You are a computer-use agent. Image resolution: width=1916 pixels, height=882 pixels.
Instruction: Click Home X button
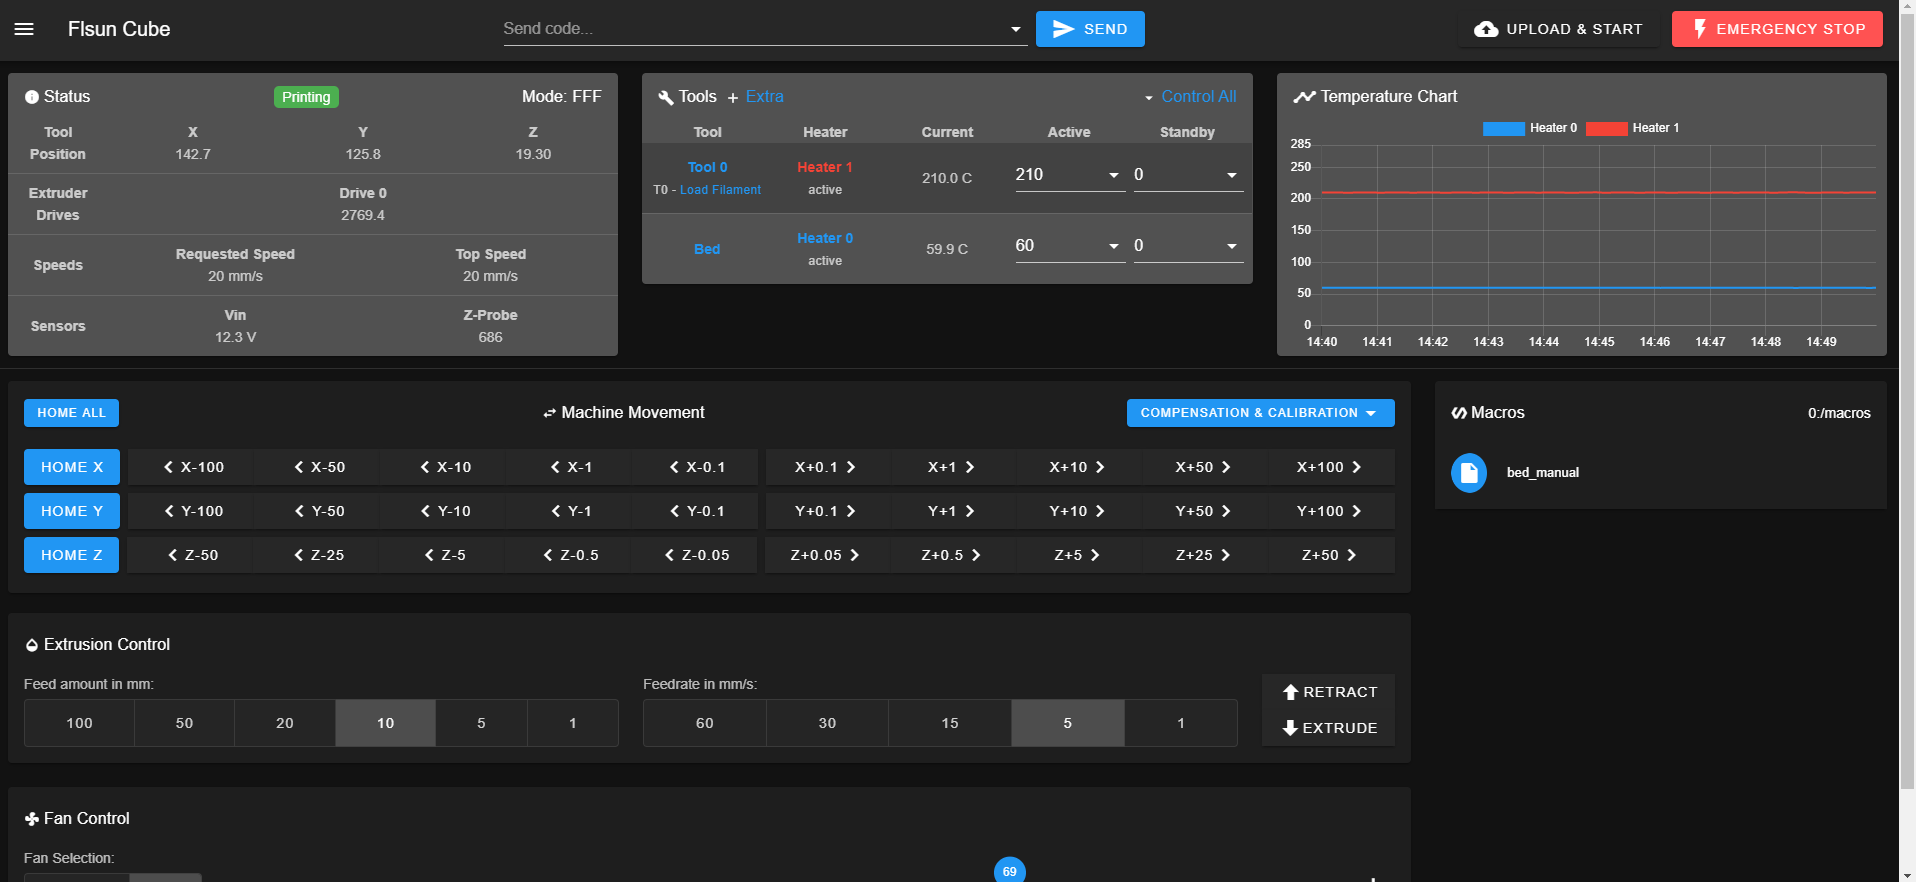[71, 467]
